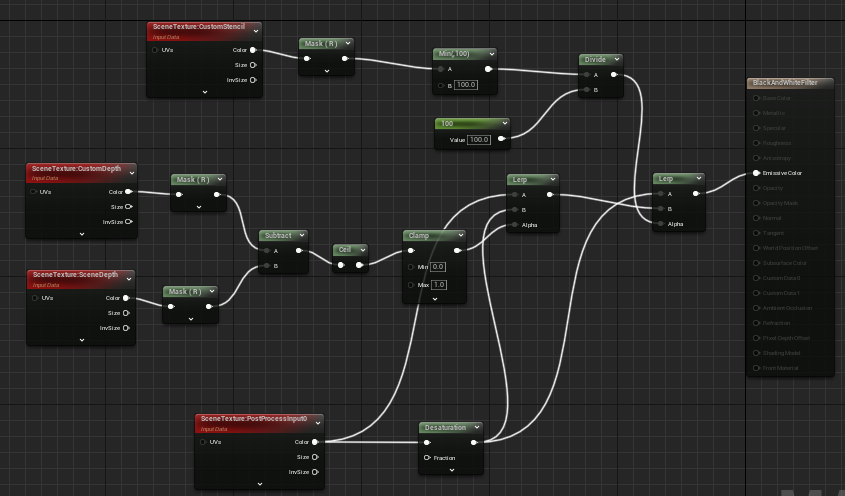Viewport: 845px width, 496px height.
Task: Click the output pin of the Ceil node
Action: (x=359, y=265)
